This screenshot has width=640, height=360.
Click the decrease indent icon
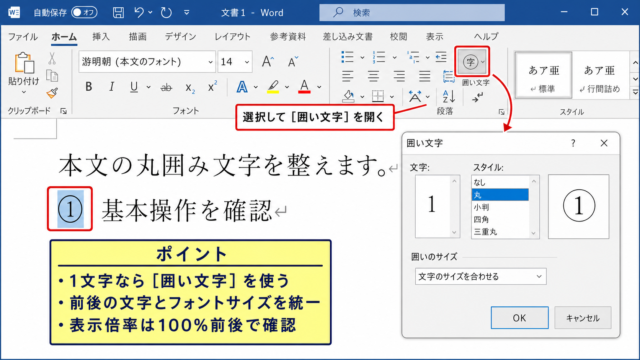pos(441,57)
